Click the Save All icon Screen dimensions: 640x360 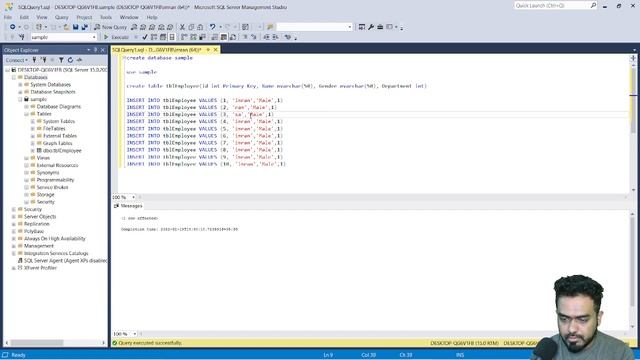point(84,27)
